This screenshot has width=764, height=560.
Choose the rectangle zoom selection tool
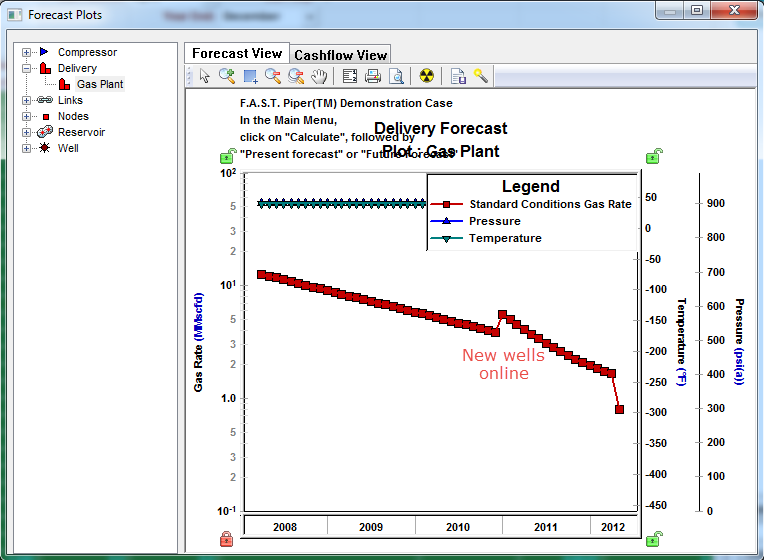click(x=250, y=75)
